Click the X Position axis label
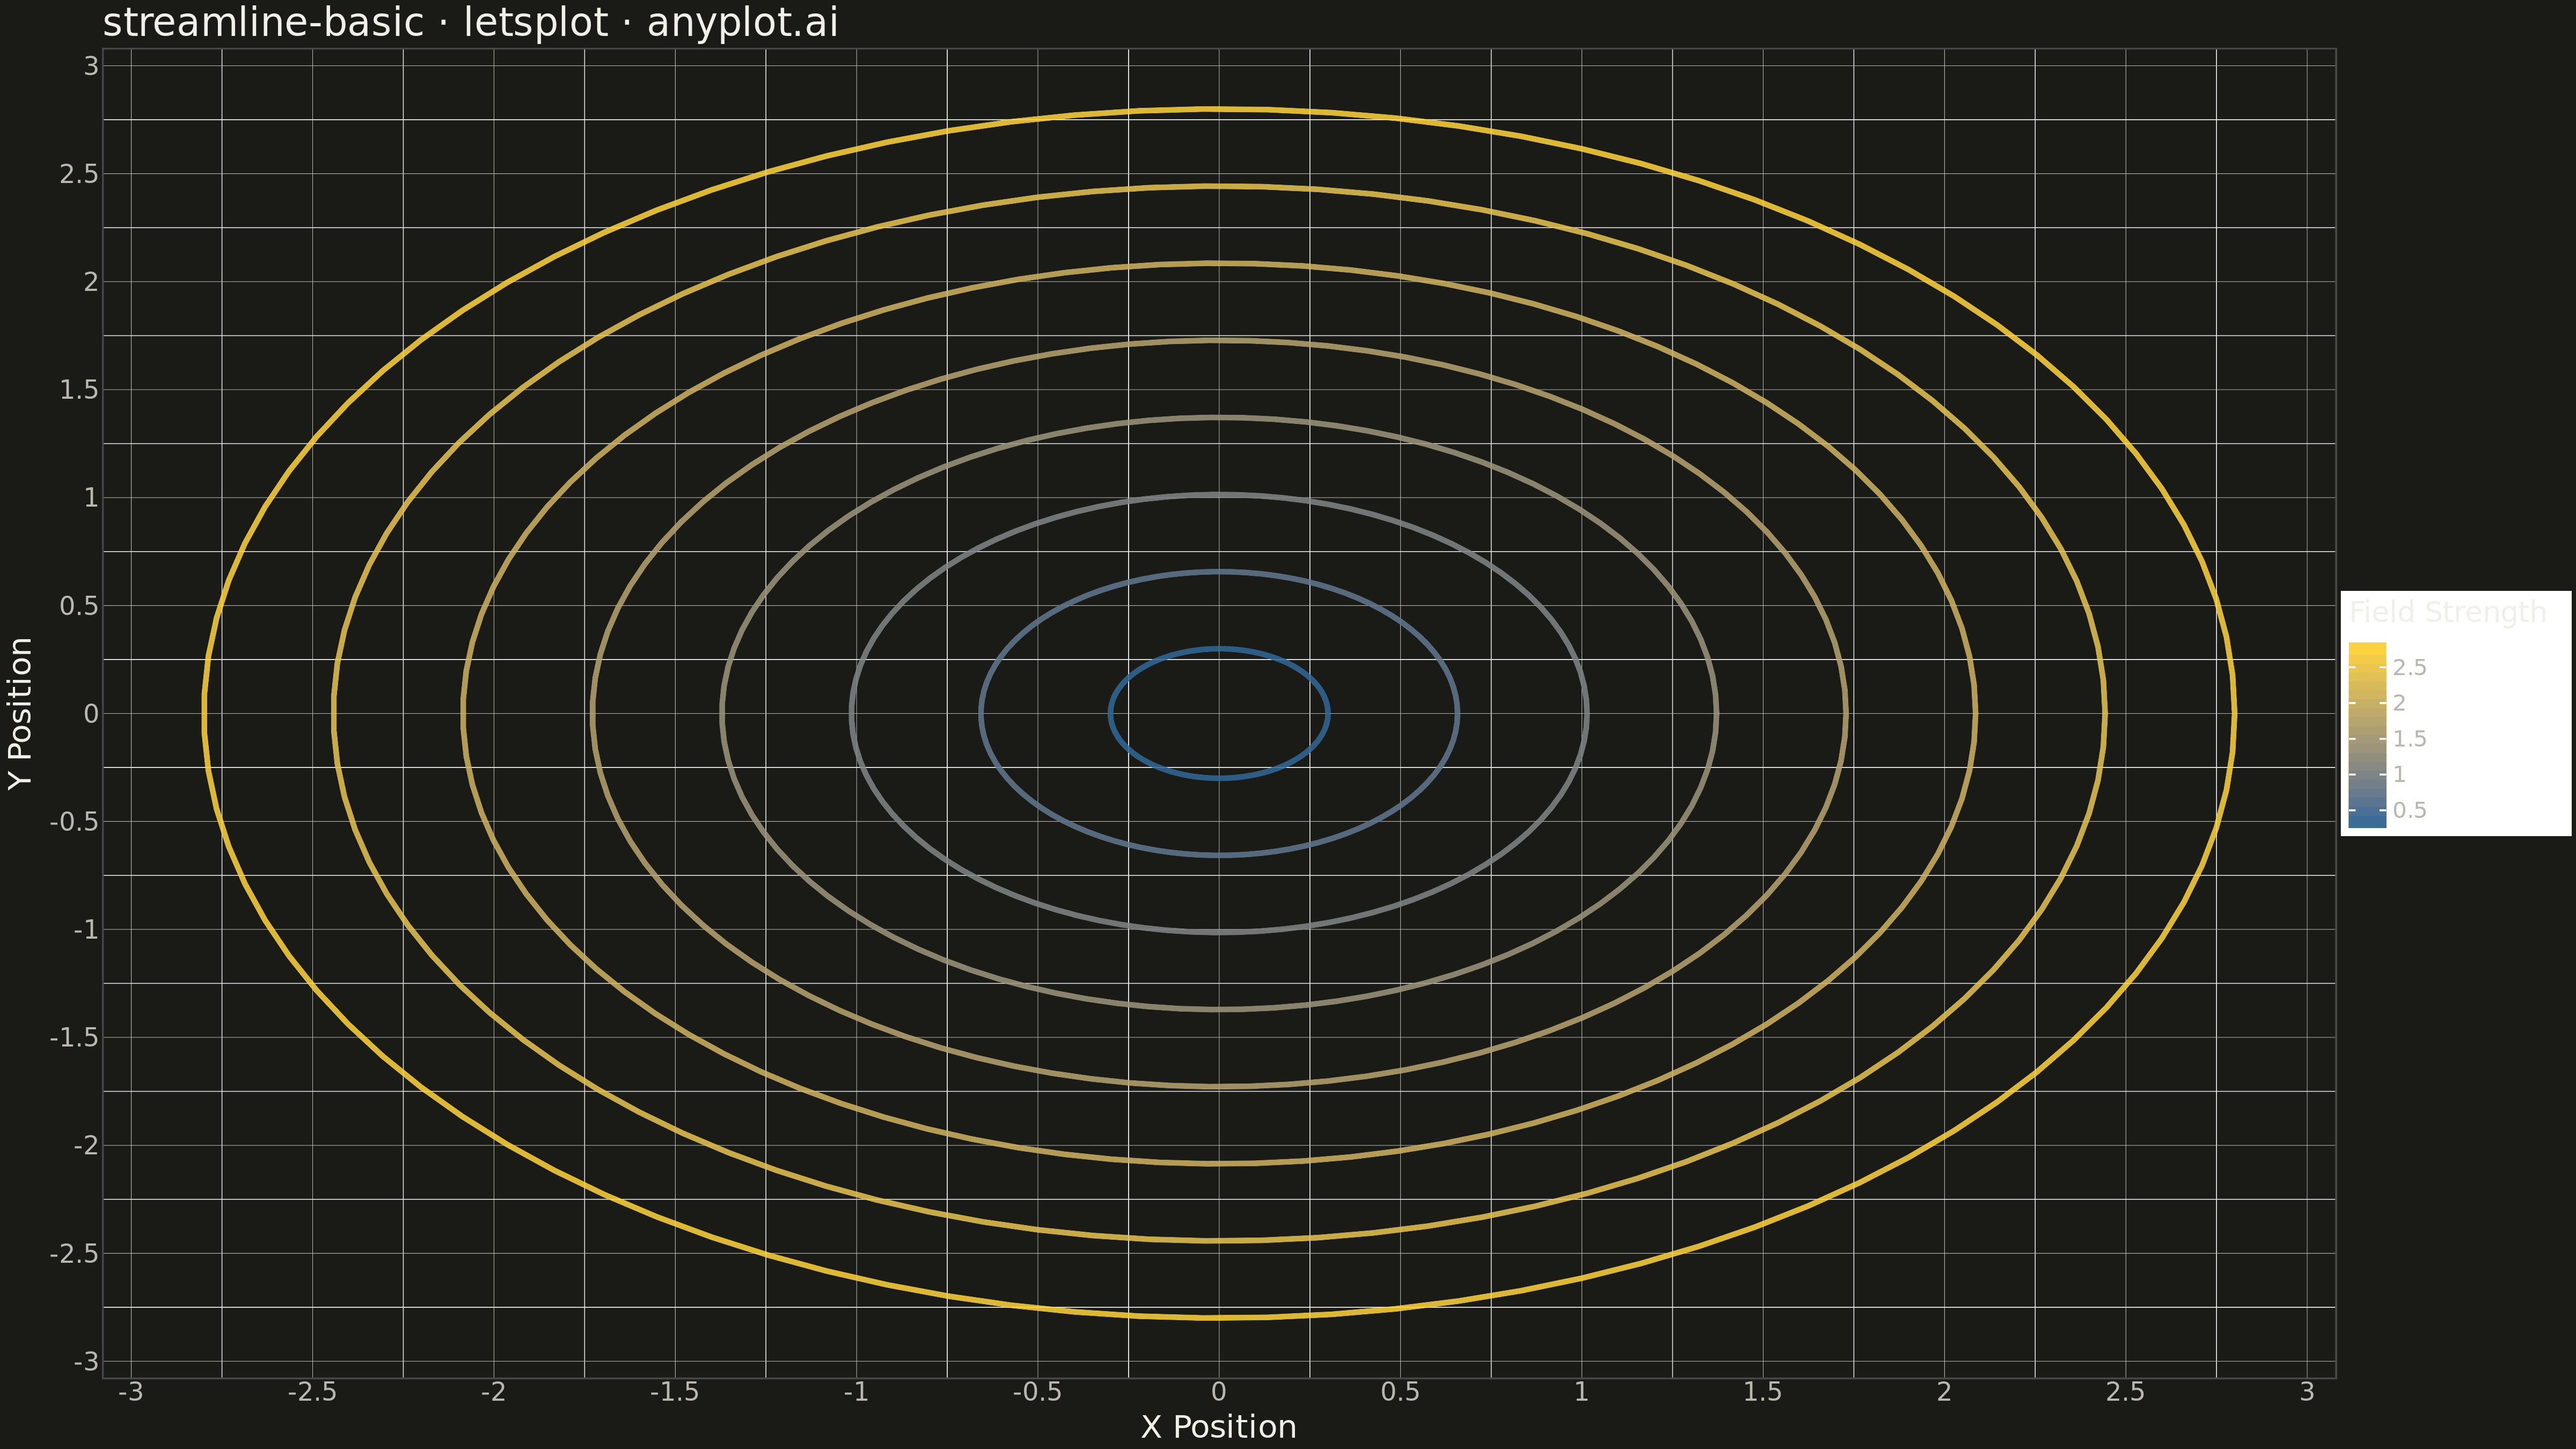The width and height of the screenshot is (2576, 1449). [1218, 1426]
